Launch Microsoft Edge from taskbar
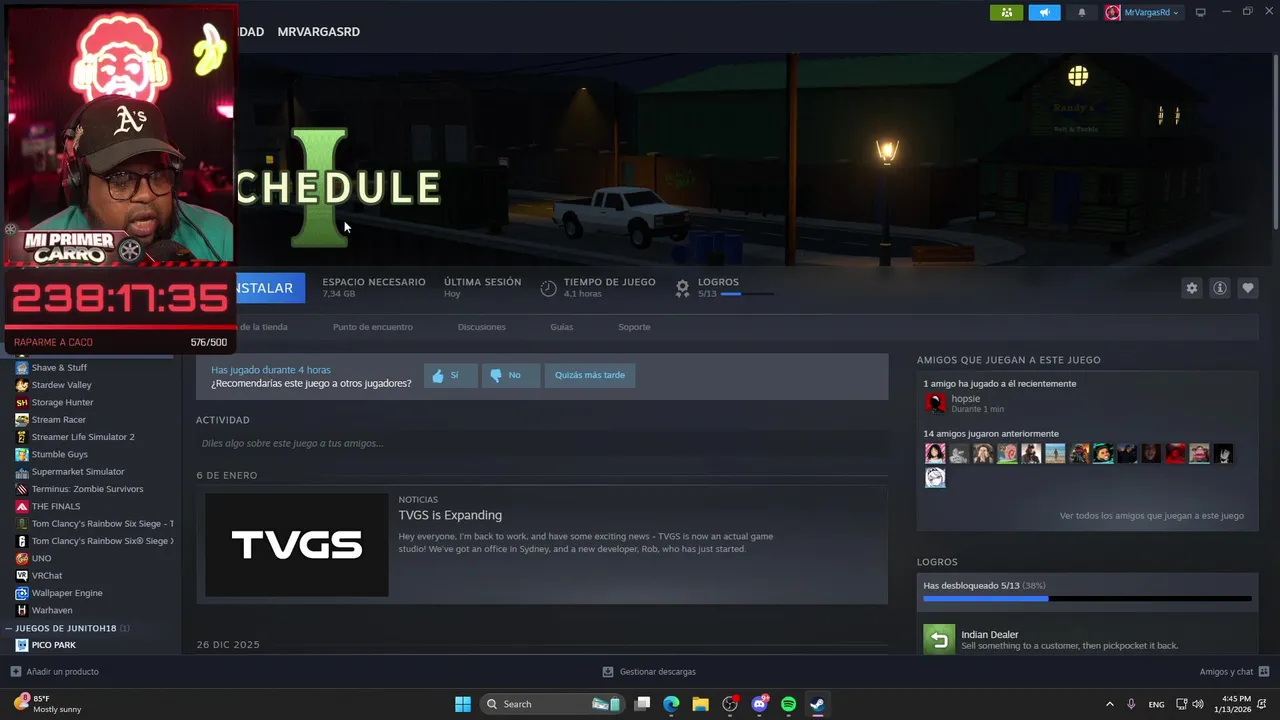 tap(671, 704)
